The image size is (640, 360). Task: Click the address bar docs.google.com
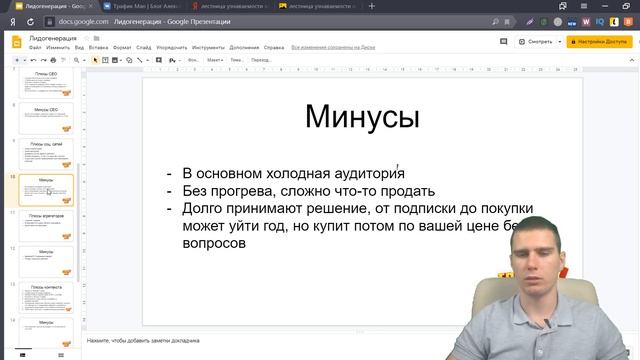(x=84, y=22)
